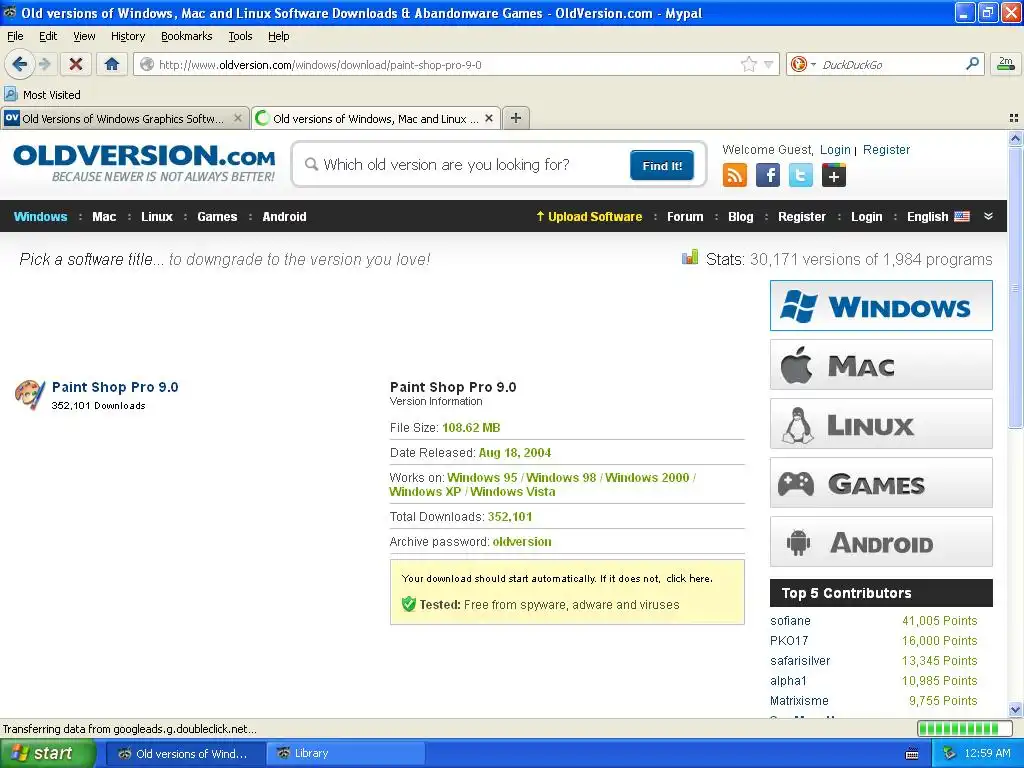
Task: Open Most Visited bookmarks folder
Action: tap(42, 95)
